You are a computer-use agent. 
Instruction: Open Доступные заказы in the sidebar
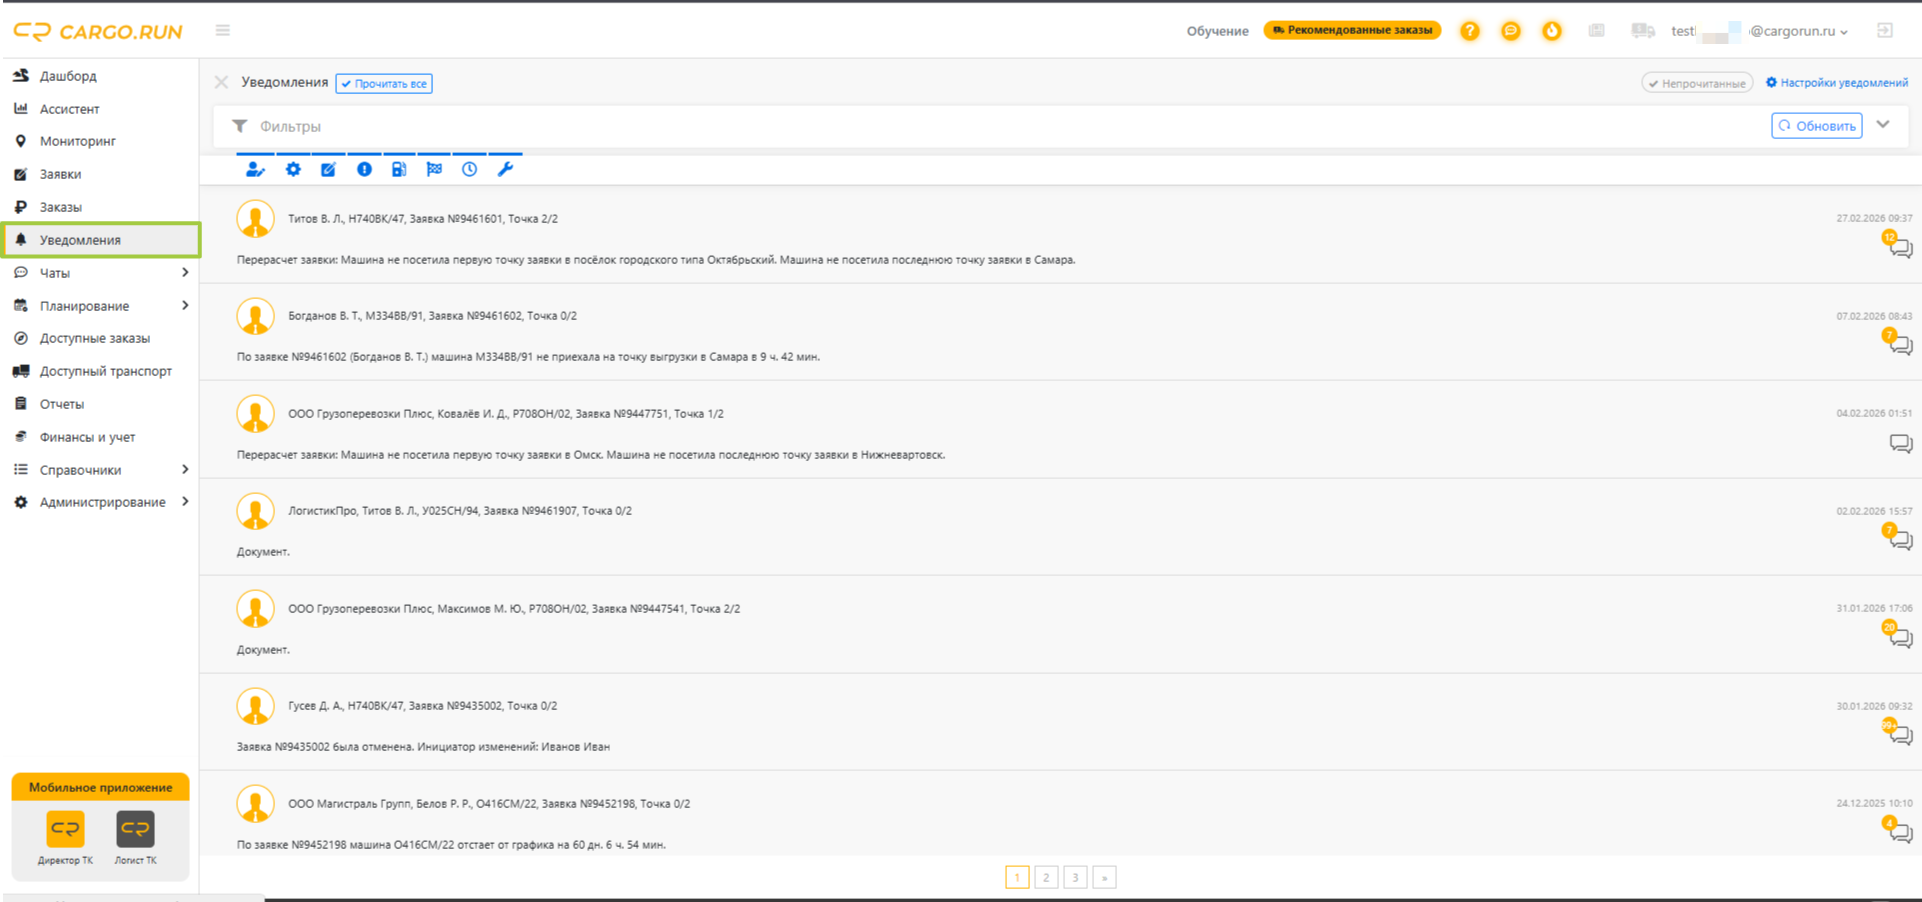[x=95, y=338]
